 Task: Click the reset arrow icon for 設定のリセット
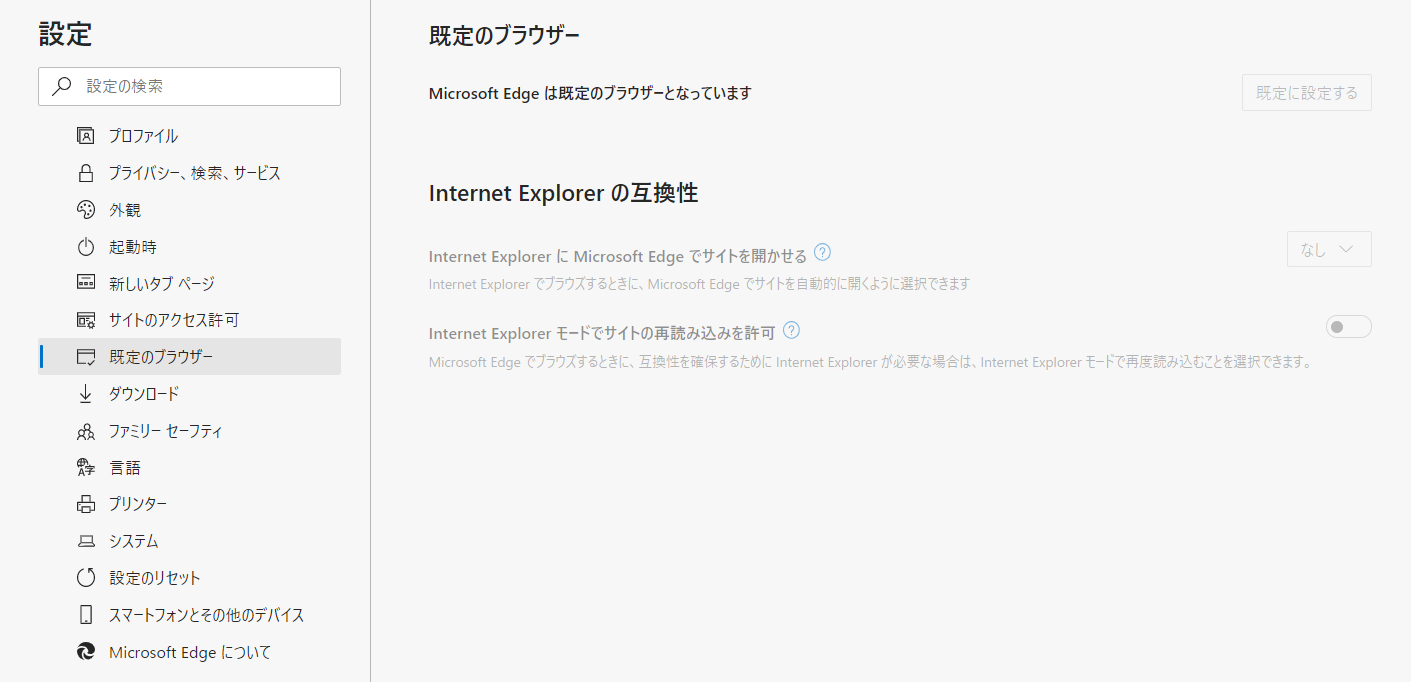[x=86, y=578]
